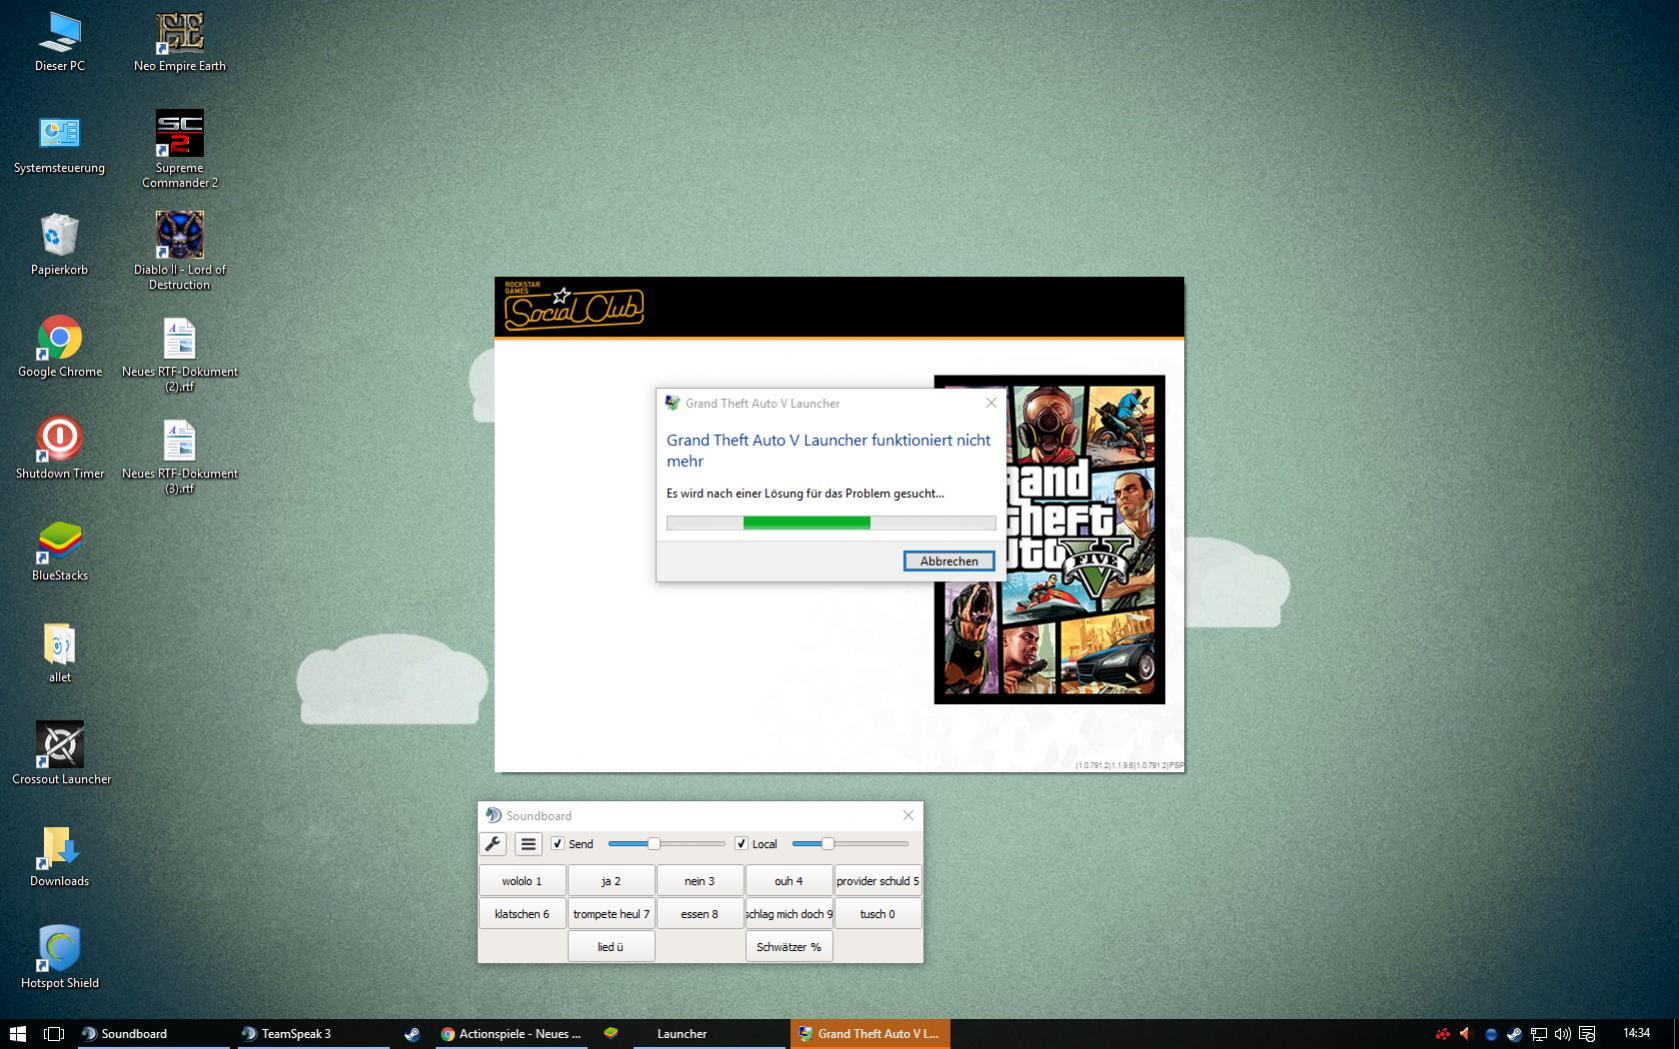1679x1049 pixels.
Task: Play the ja 2 sound
Action: click(x=611, y=881)
